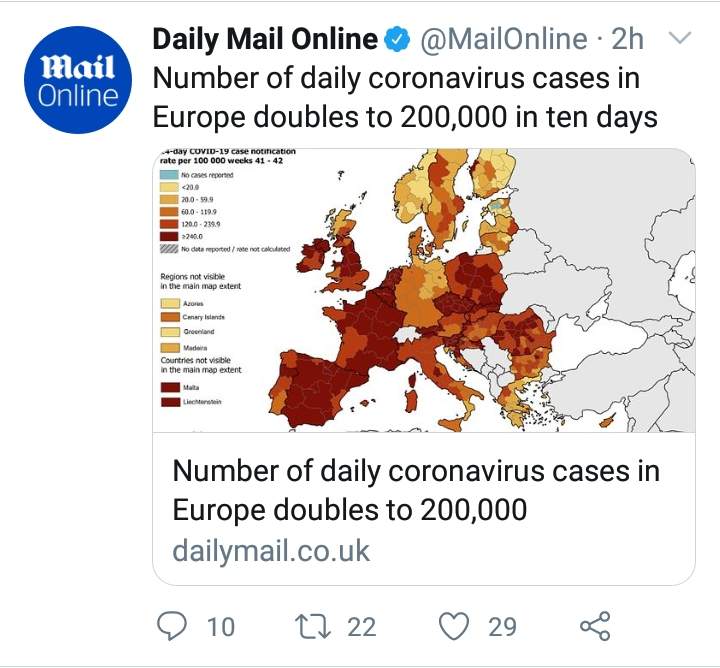Open the Europe COVID map image
Image resolution: width=720 pixels, height=668 pixels.
(x=424, y=290)
